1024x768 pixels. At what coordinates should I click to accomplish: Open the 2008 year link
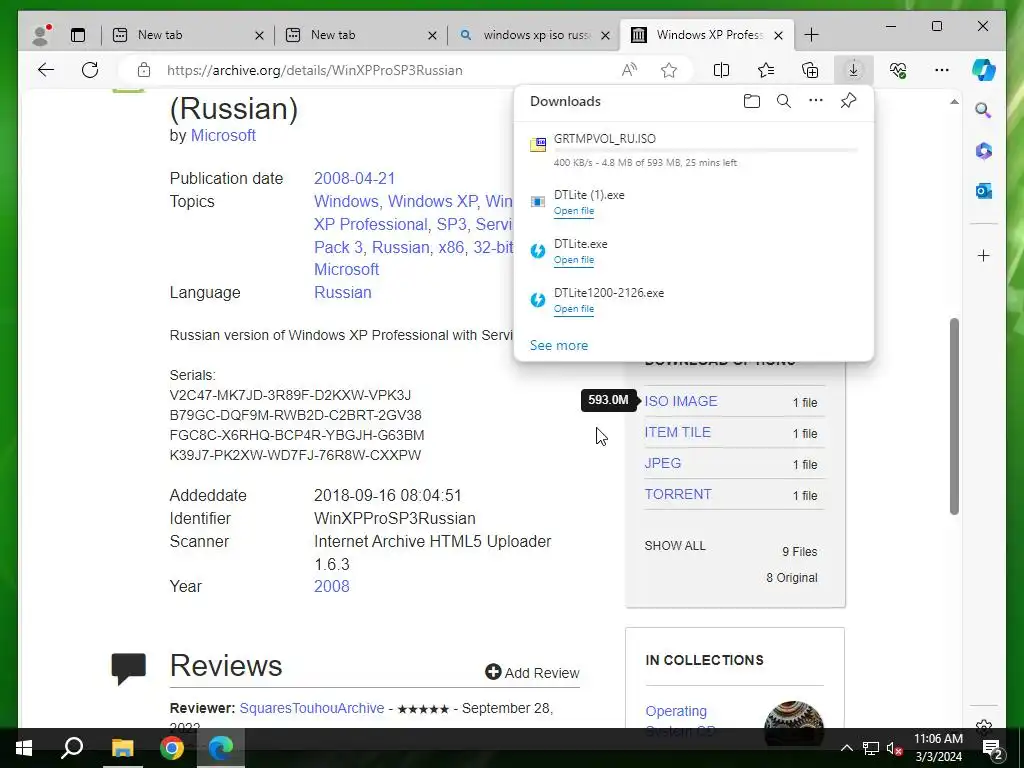coord(332,586)
